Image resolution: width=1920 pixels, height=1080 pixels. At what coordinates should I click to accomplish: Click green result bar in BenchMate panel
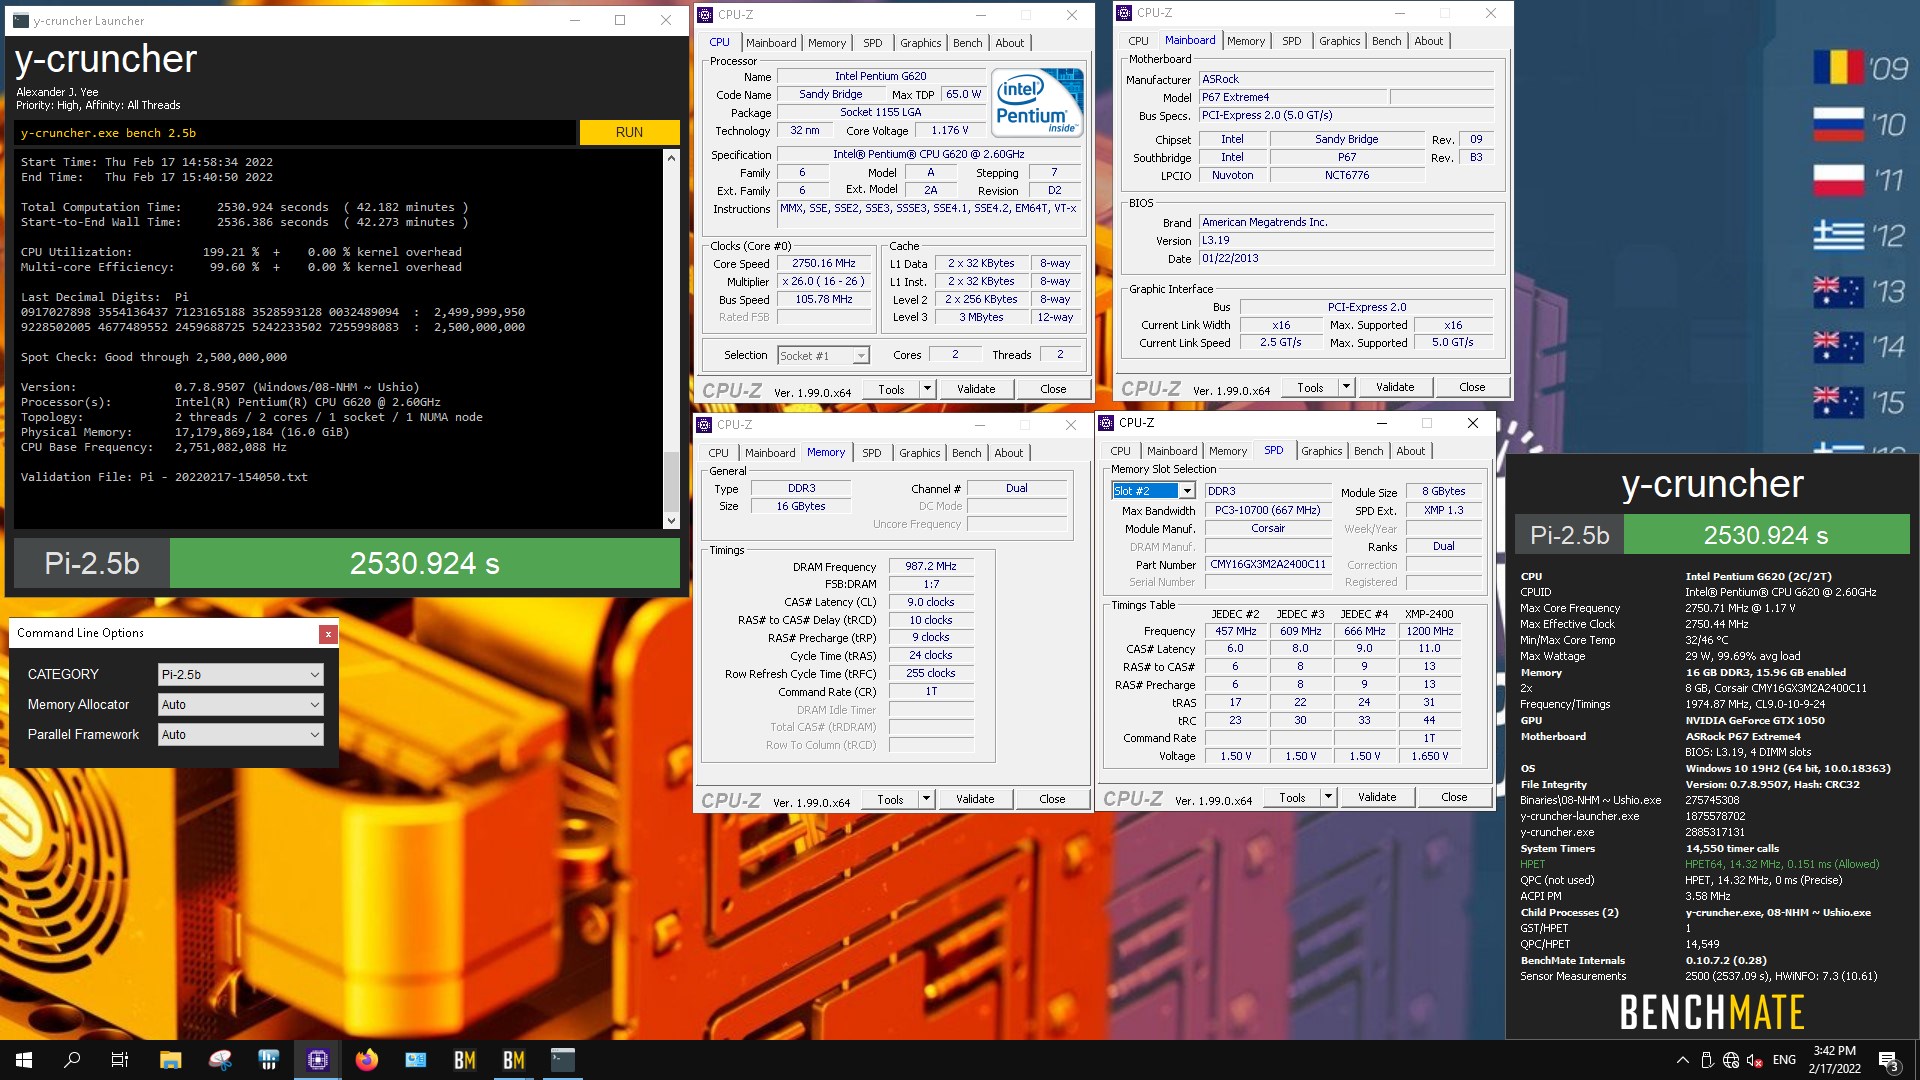1766,535
